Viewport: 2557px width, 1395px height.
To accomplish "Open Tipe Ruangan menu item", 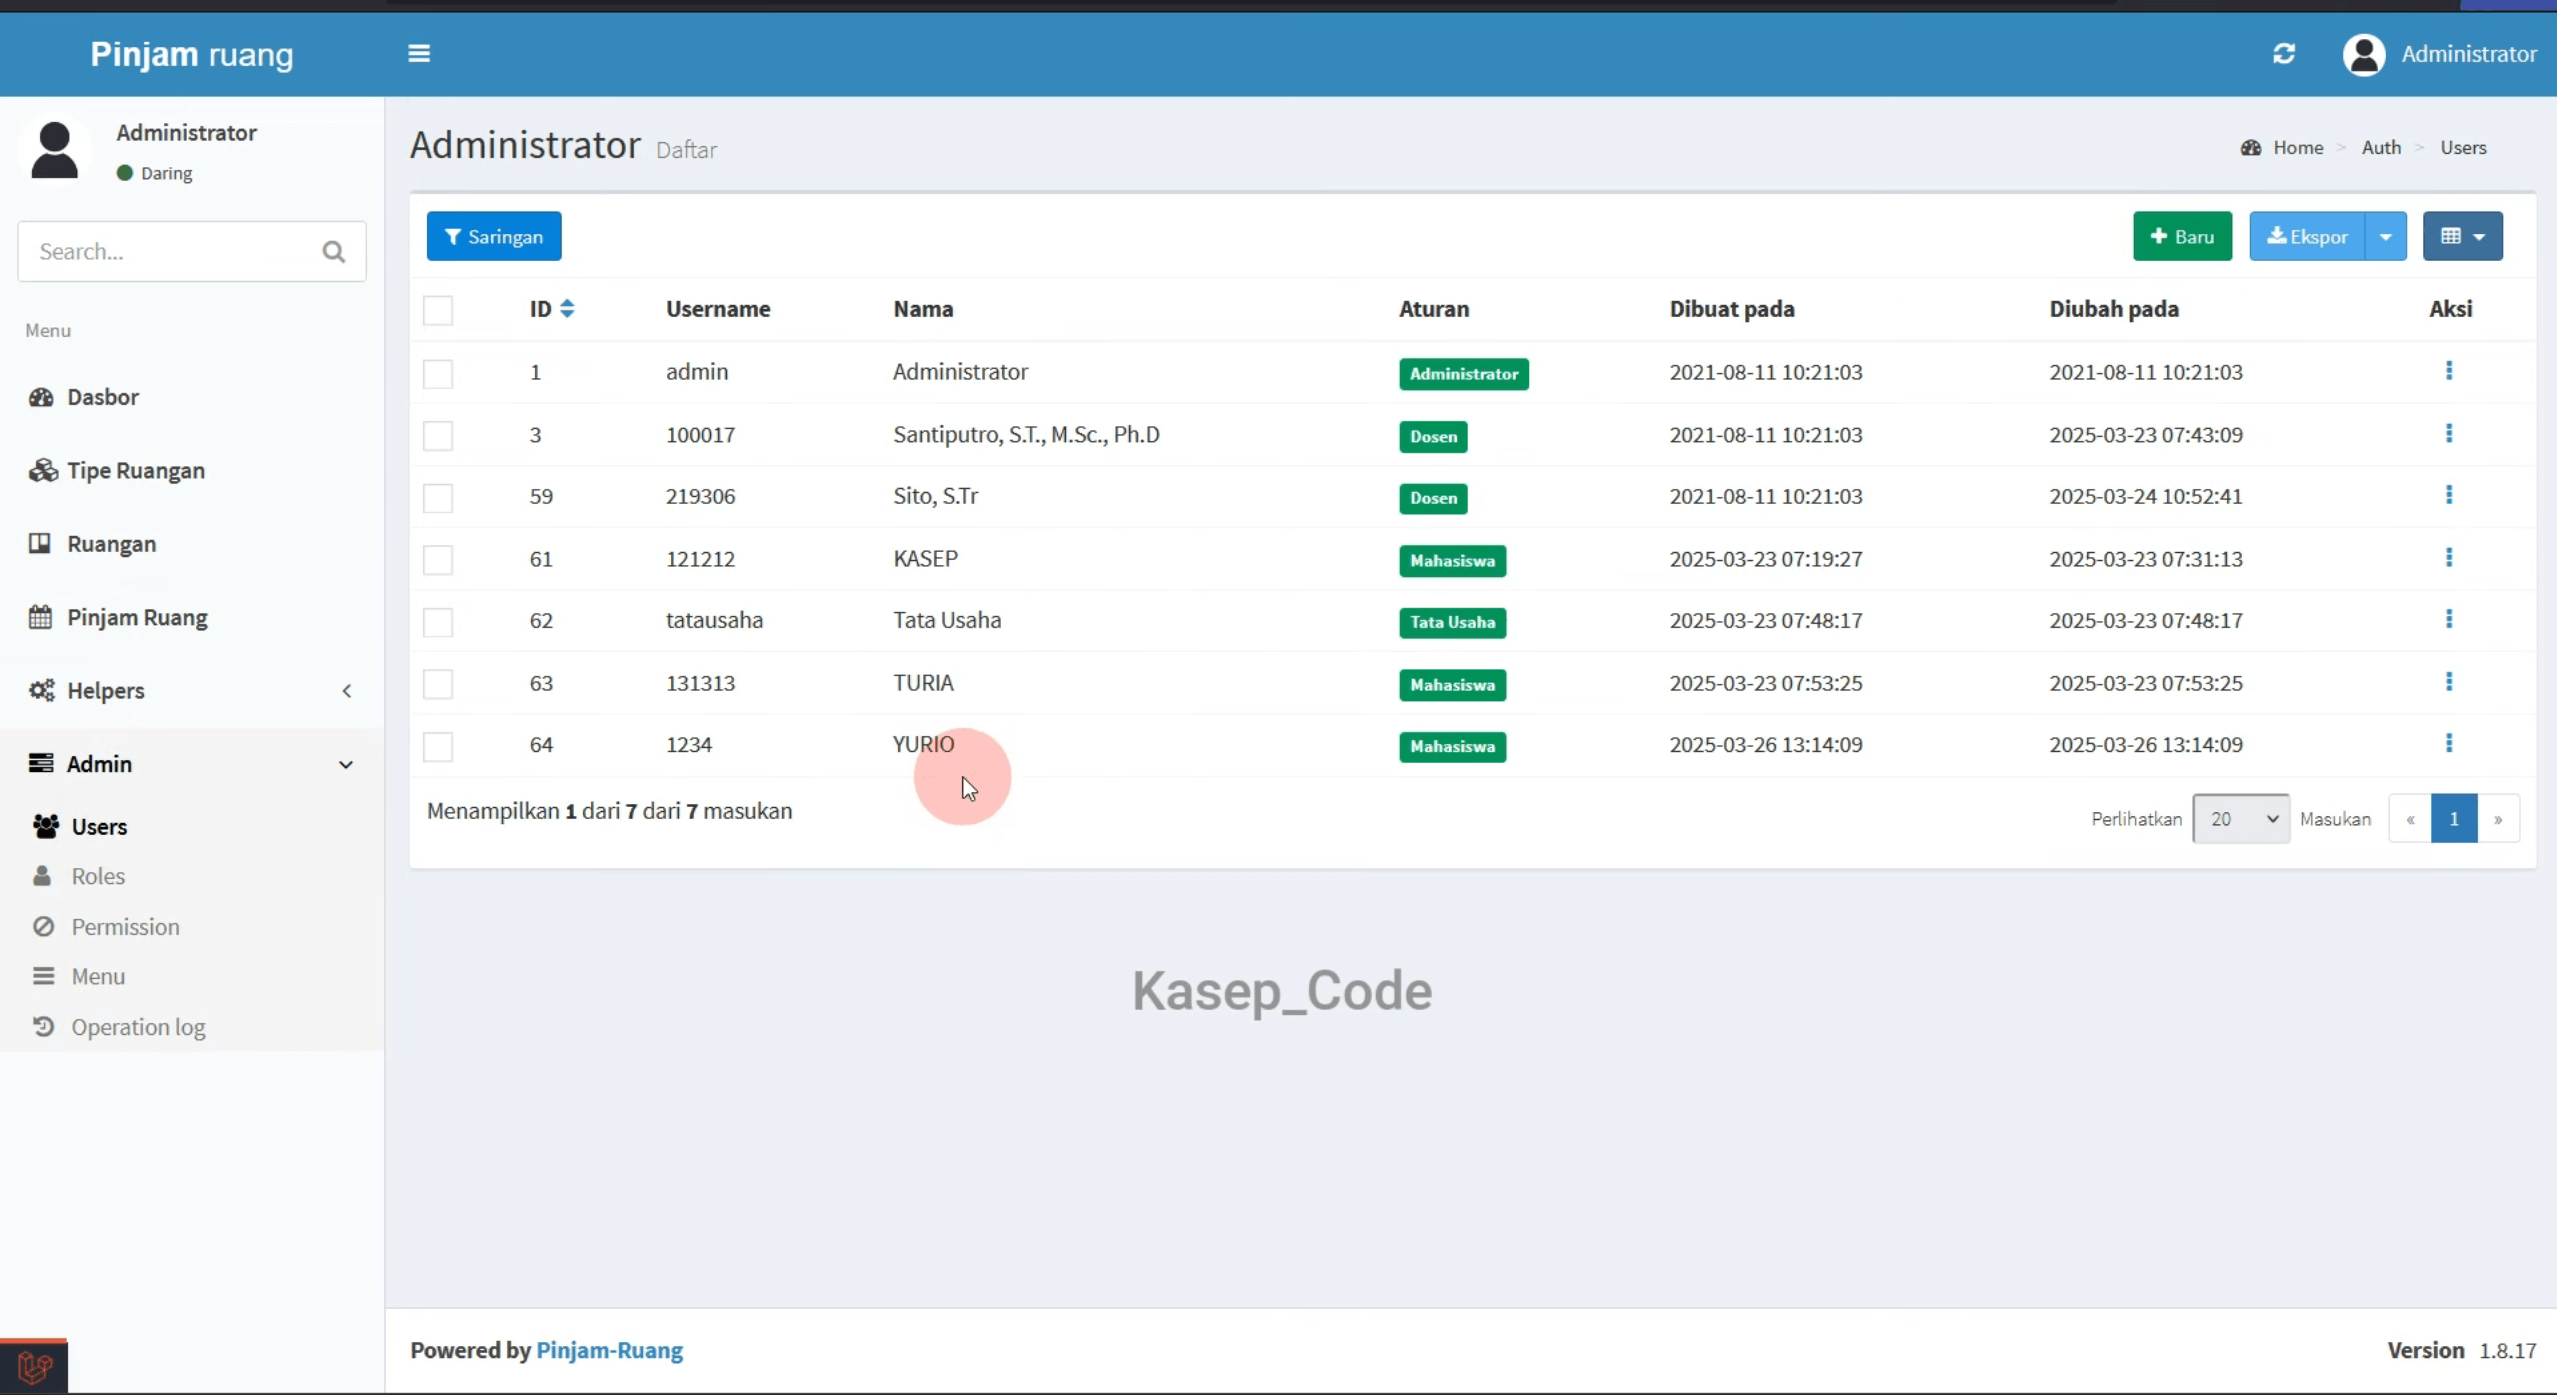I will 191,470.
